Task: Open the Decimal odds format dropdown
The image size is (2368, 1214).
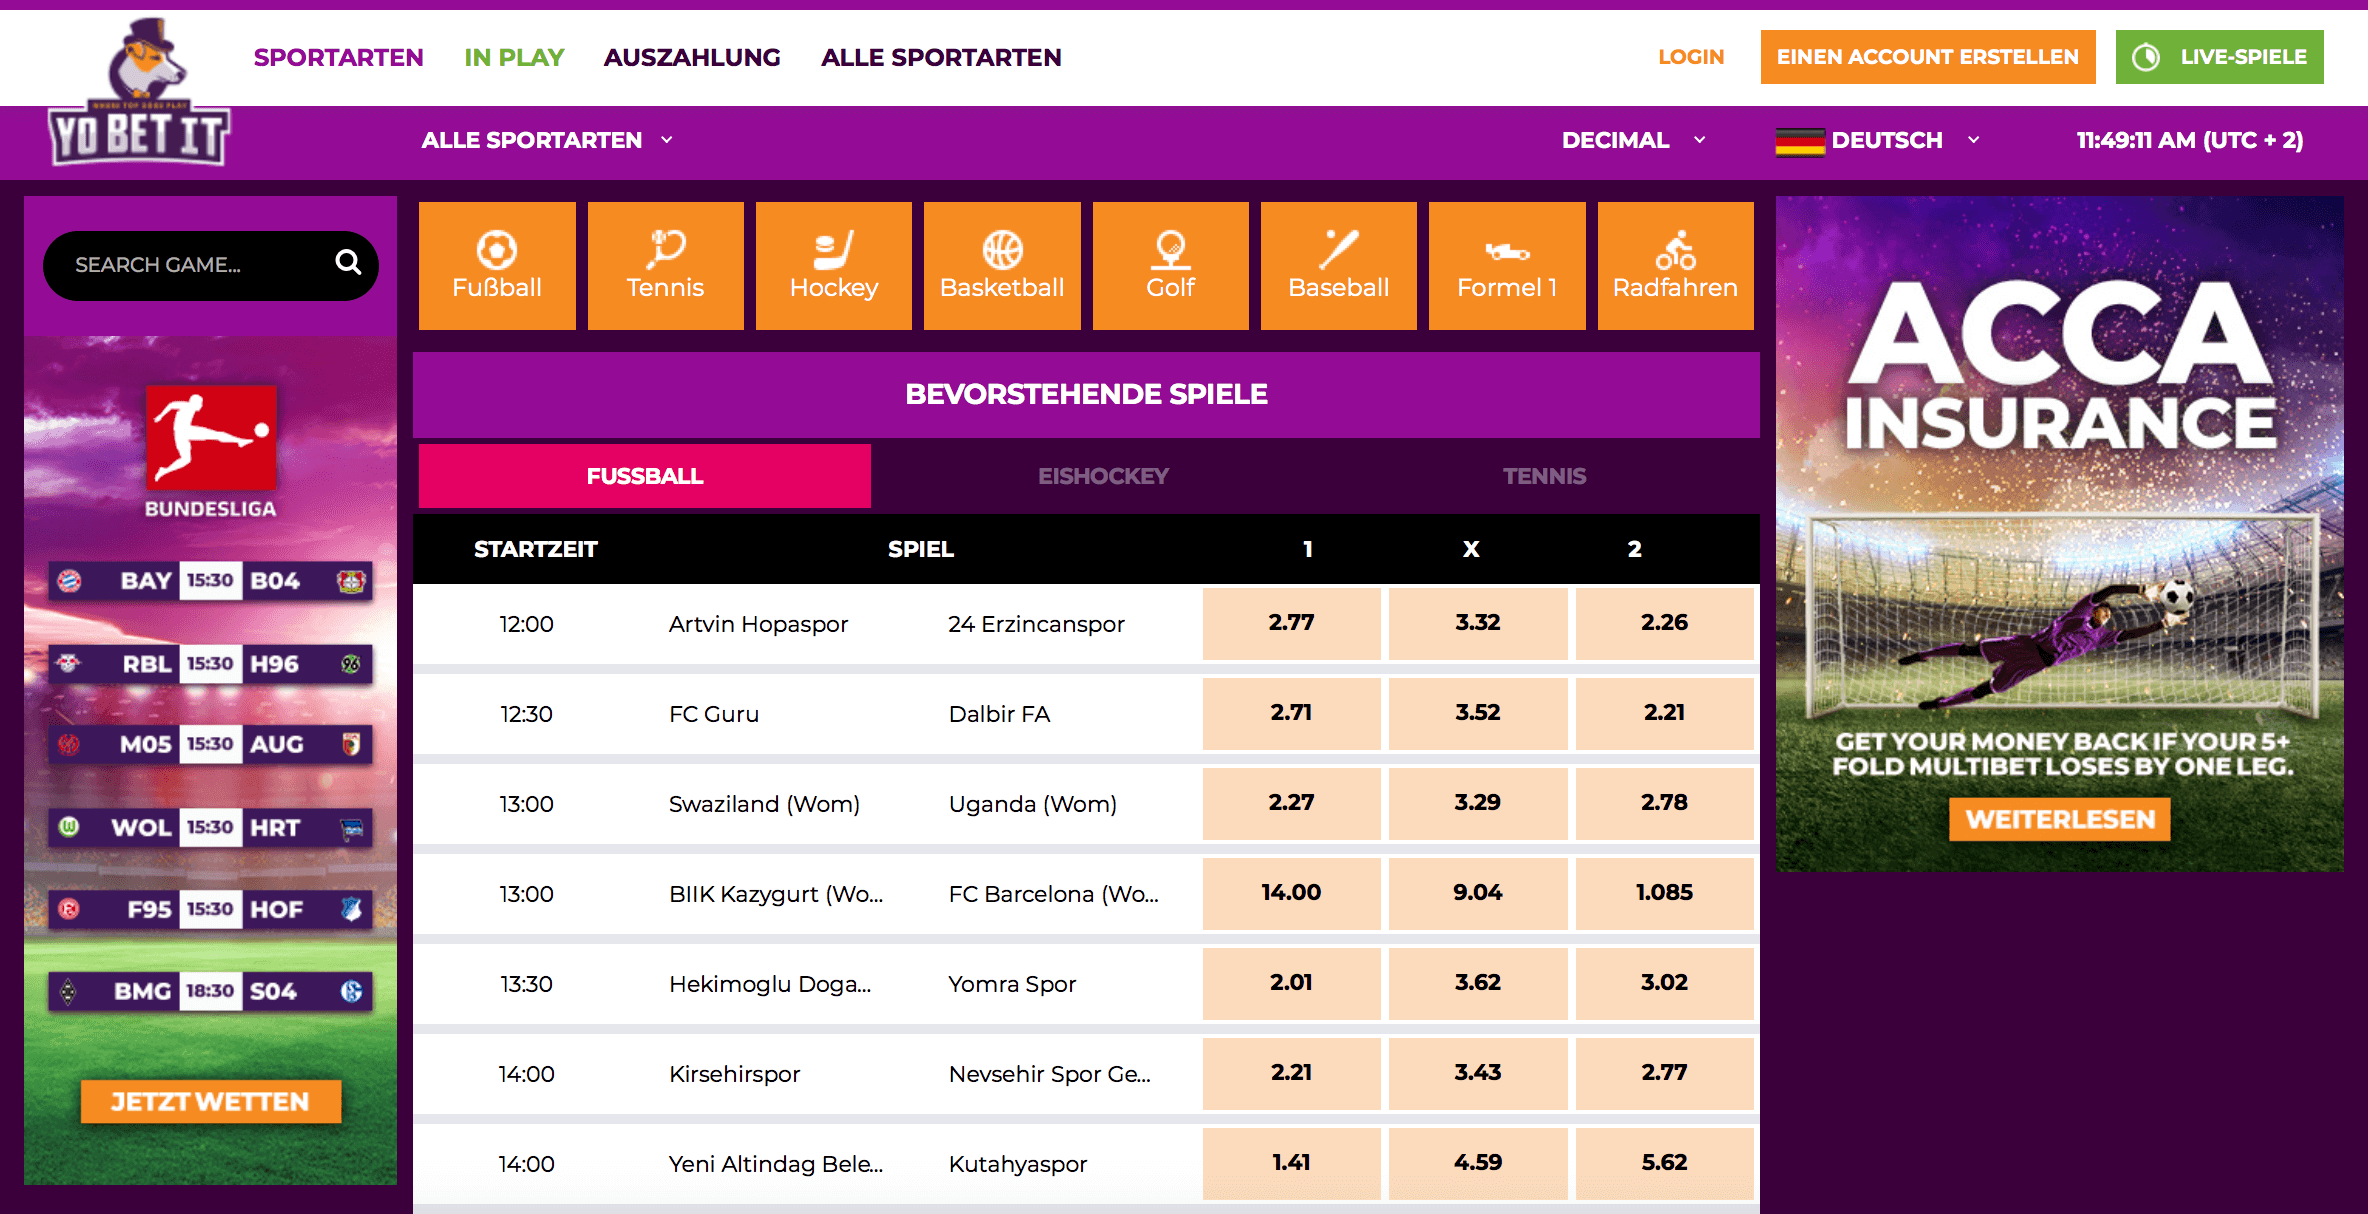Action: pos(1634,141)
